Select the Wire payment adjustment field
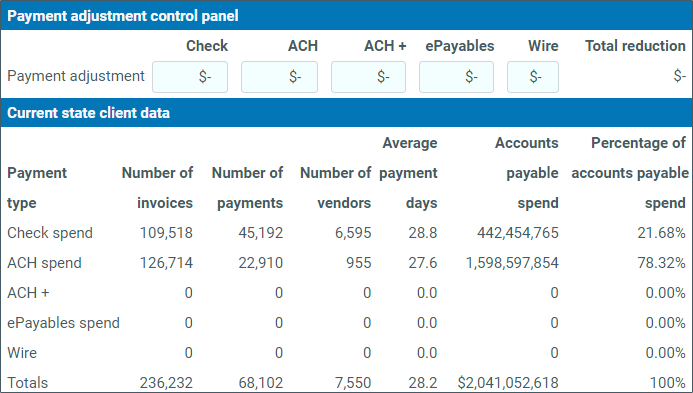 click(533, 77)
